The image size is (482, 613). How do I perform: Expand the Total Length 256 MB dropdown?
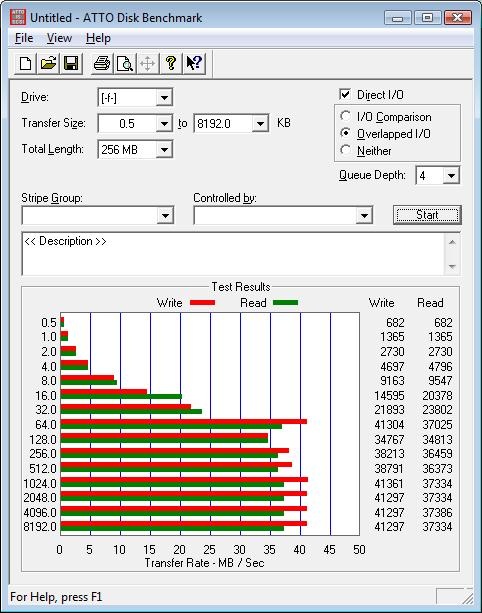pyautogui.click(x=164, y=150)
